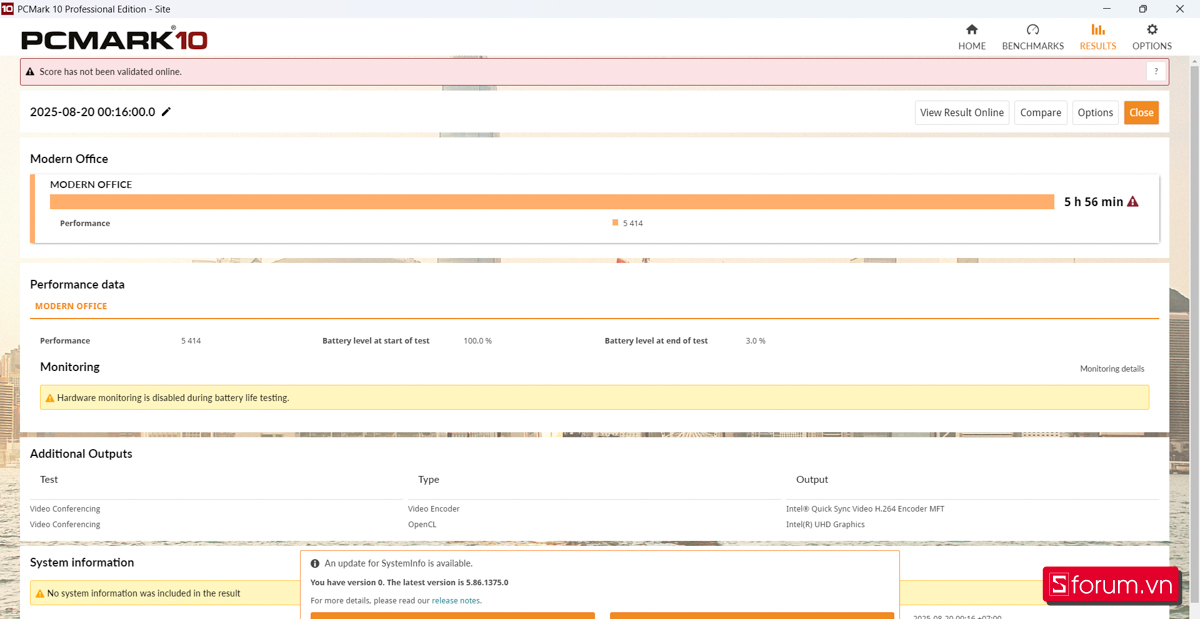Open the RESULTS section
This screenshot has width=1200, height=619.
pyautogui.click(x=1098, y=37)
